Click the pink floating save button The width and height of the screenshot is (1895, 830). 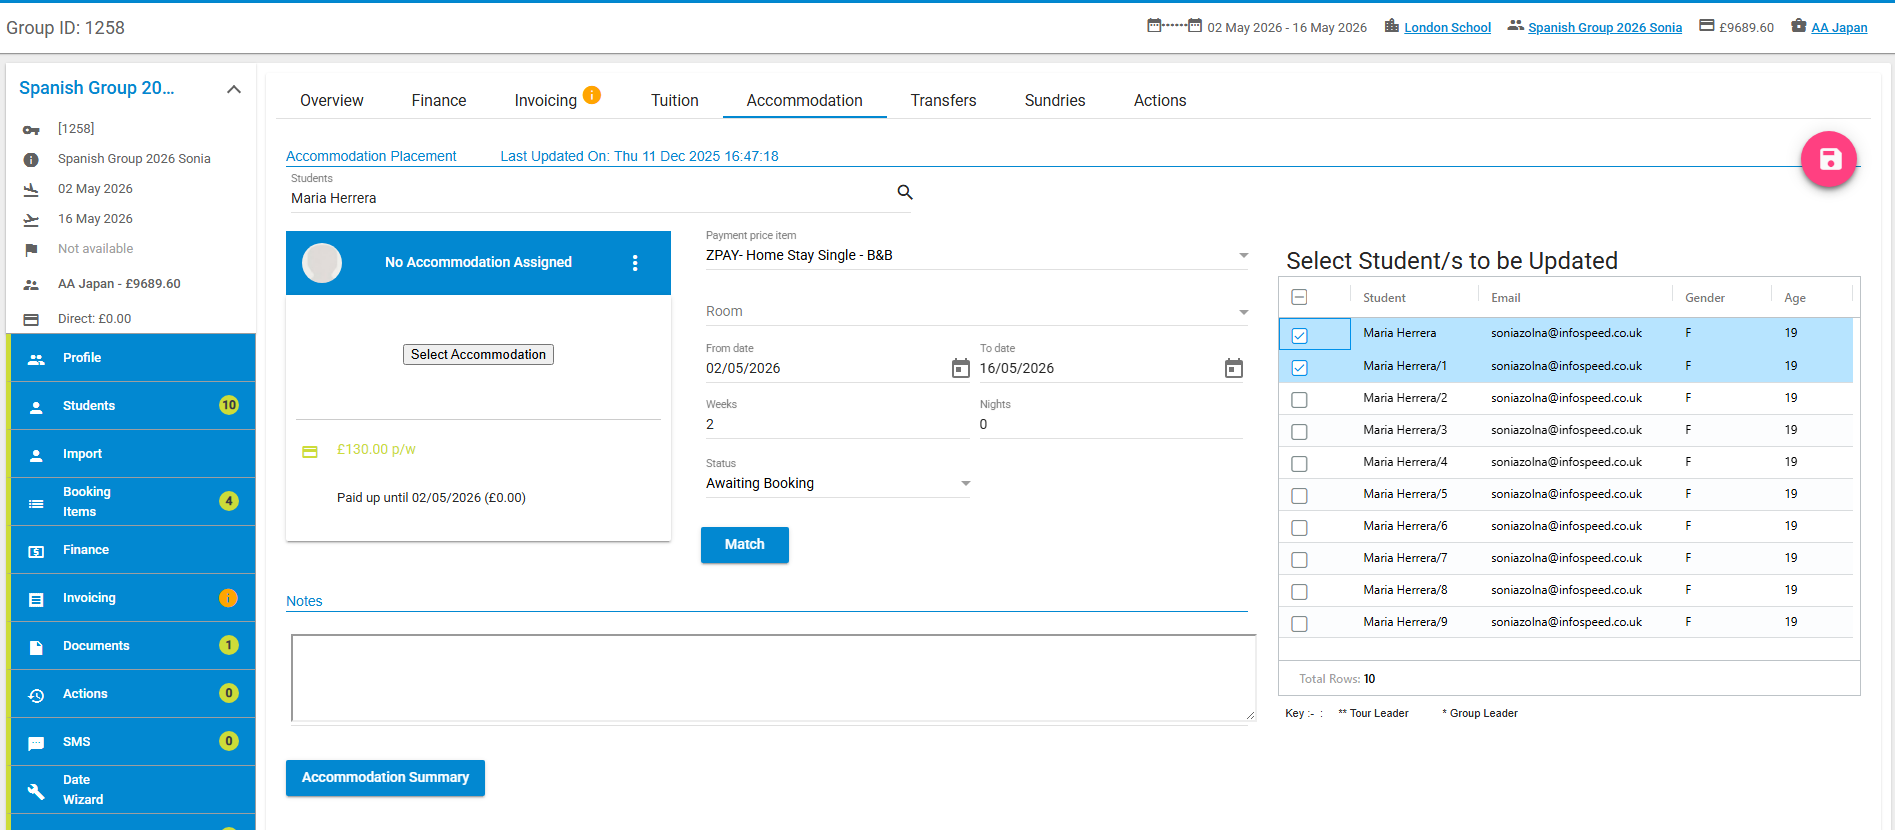(1829, 159)
